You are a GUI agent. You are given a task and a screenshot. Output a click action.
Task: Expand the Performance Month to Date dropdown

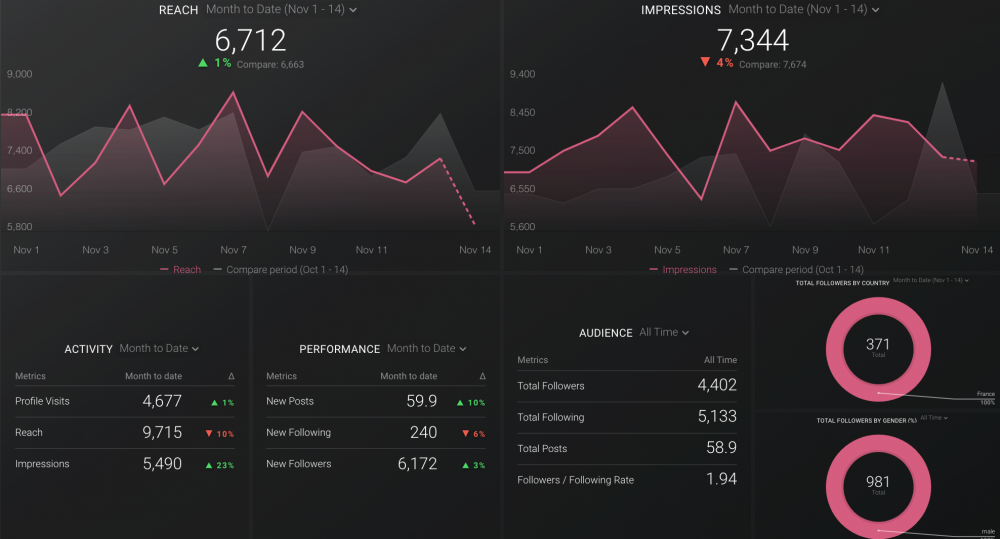[x=427, y=348]
